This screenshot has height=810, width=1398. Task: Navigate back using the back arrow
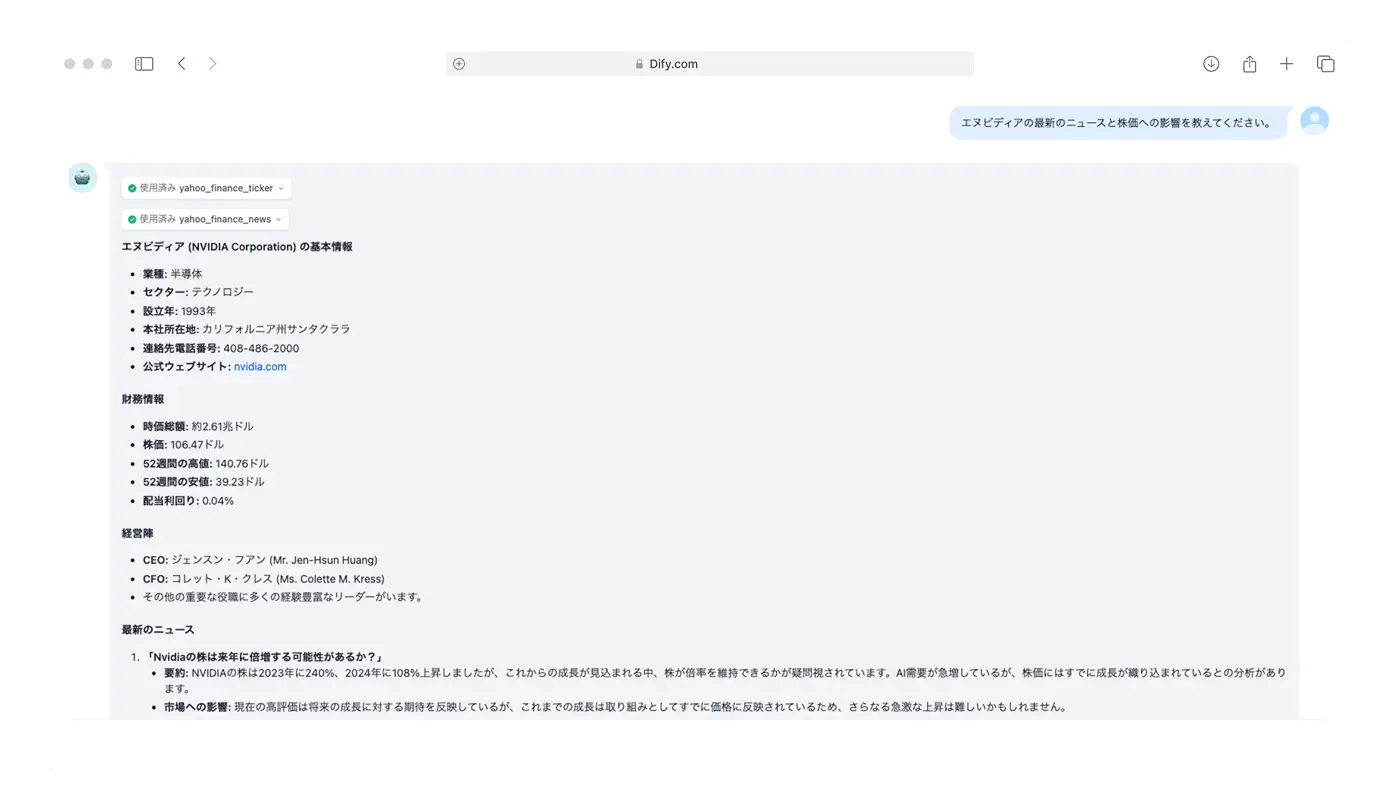pyautogui.click(x=181, y=62)
